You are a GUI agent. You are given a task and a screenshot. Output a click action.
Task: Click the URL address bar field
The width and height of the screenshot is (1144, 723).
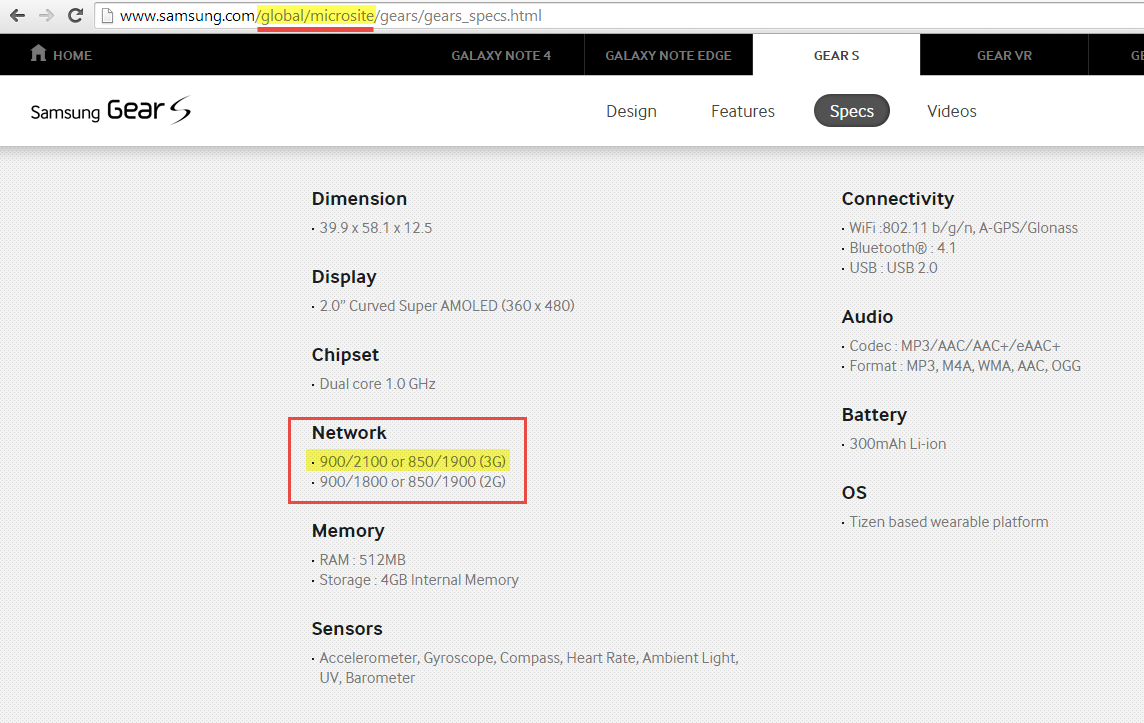click(619, 15)
